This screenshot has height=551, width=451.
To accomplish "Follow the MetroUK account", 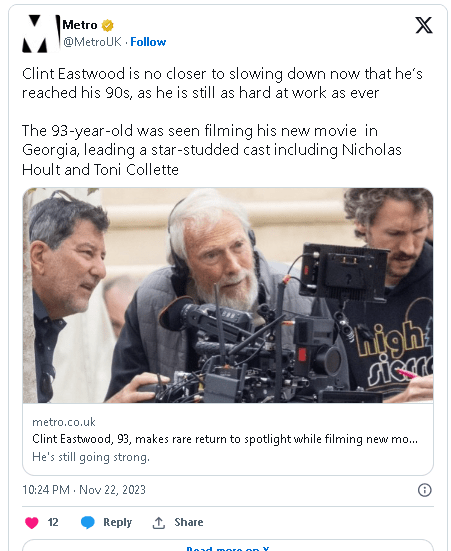I will point(148,42).
